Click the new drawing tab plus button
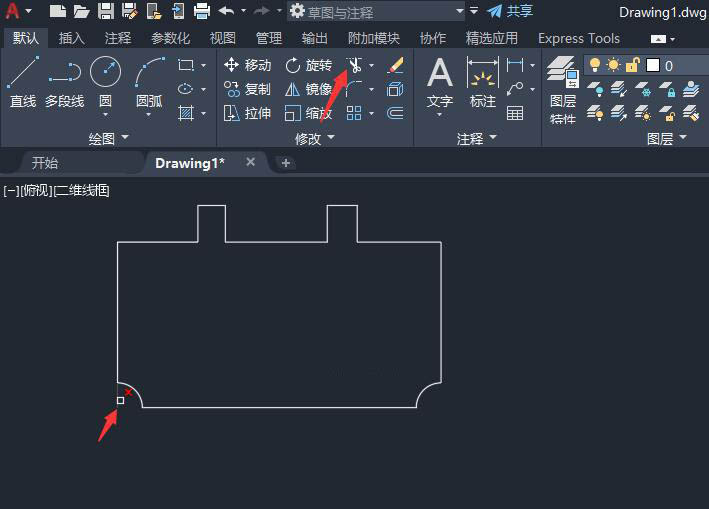This screenshot has width=709, height=509. click(286, 163)
